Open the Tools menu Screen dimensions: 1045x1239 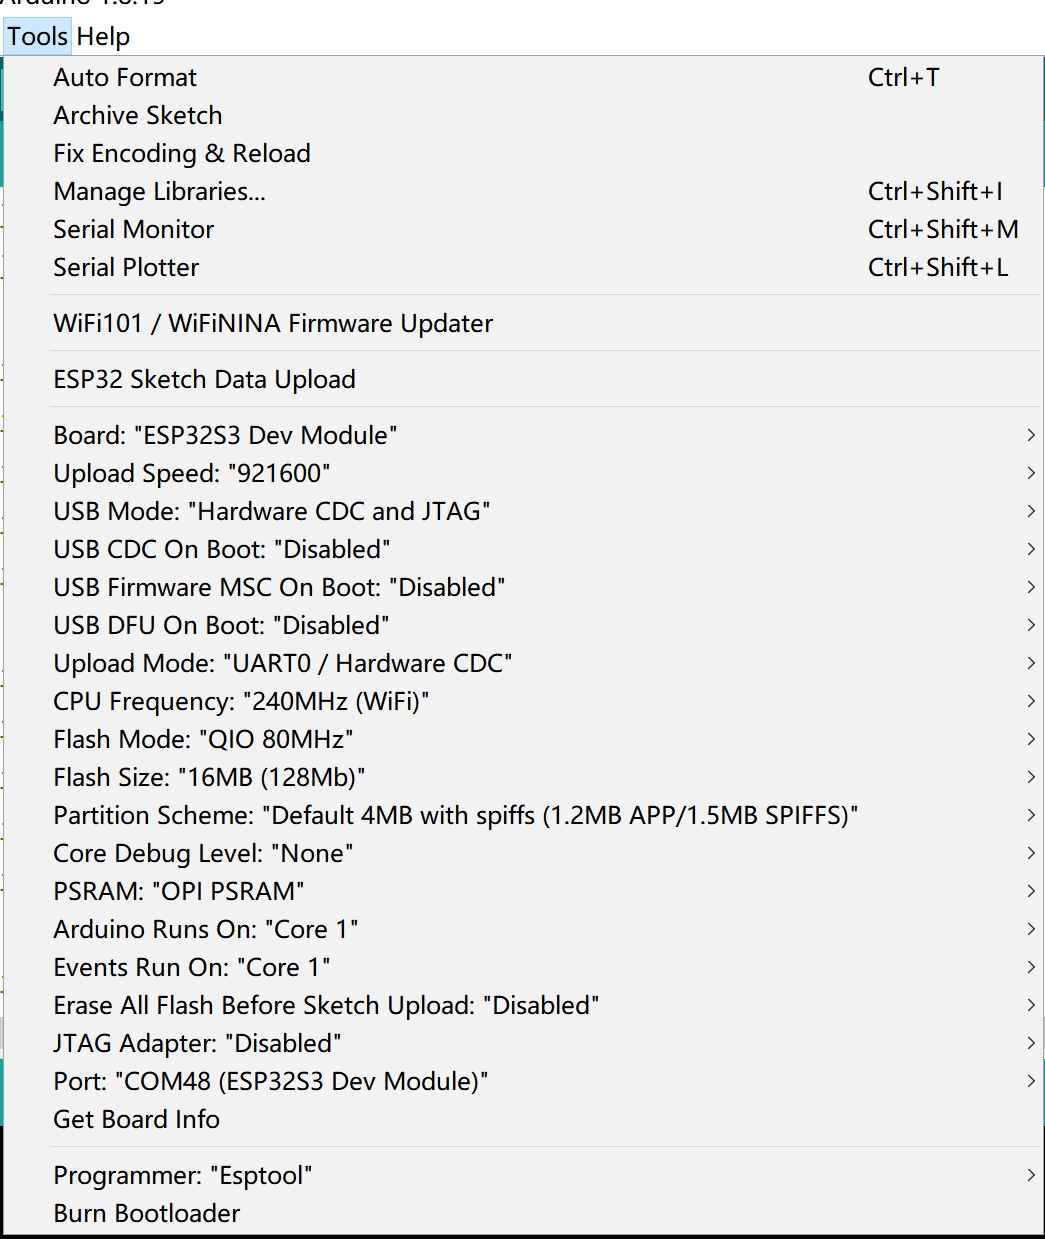37,37
